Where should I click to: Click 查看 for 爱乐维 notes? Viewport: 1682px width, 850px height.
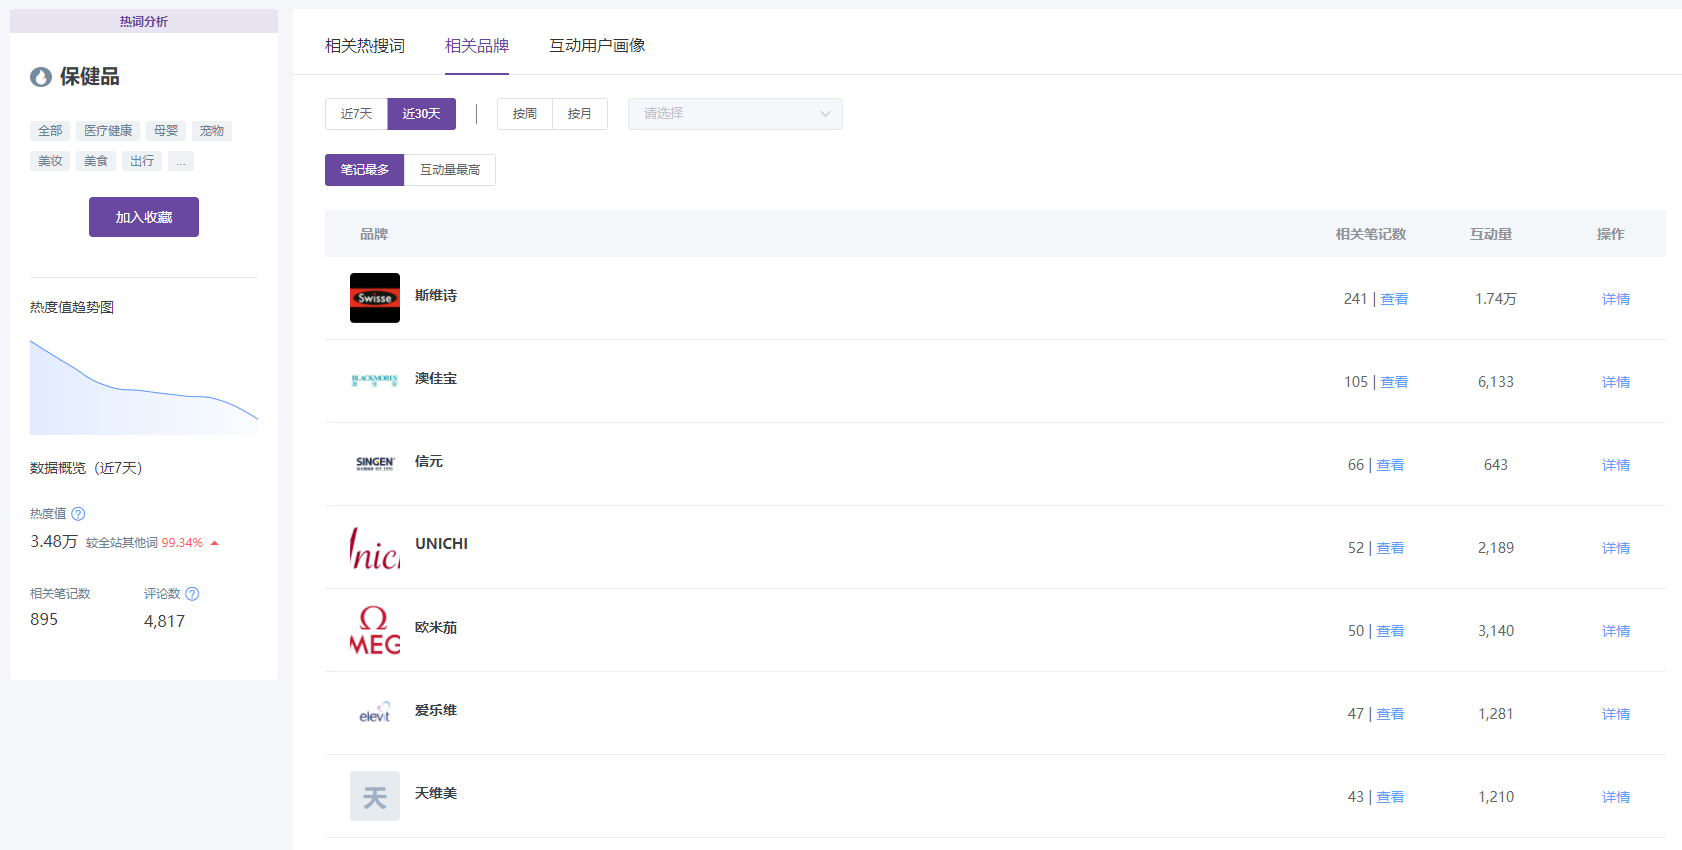coord(1390,714)
